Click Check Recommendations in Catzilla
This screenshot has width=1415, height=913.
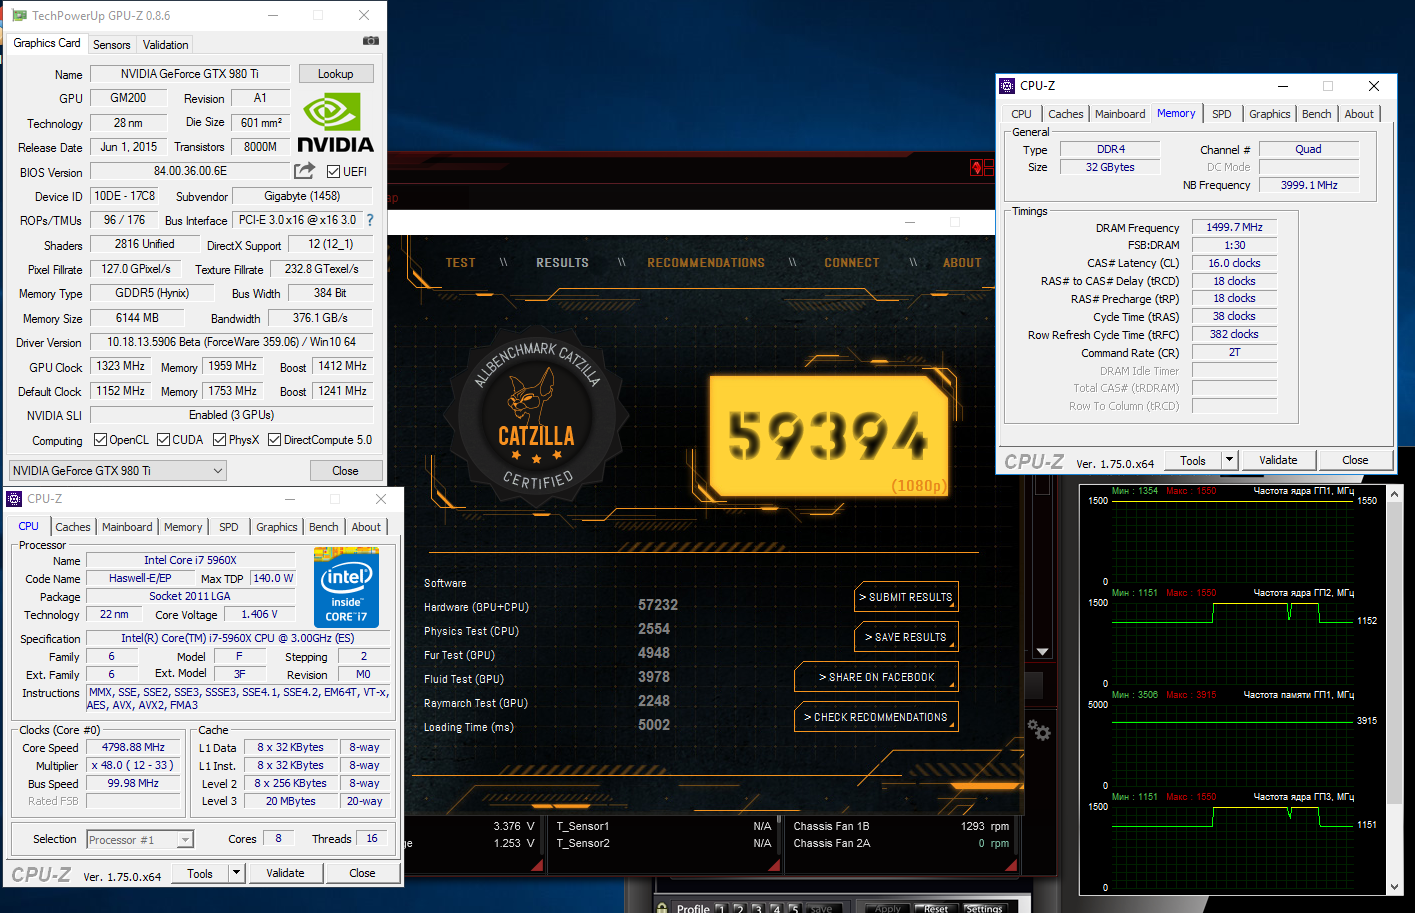877,717
